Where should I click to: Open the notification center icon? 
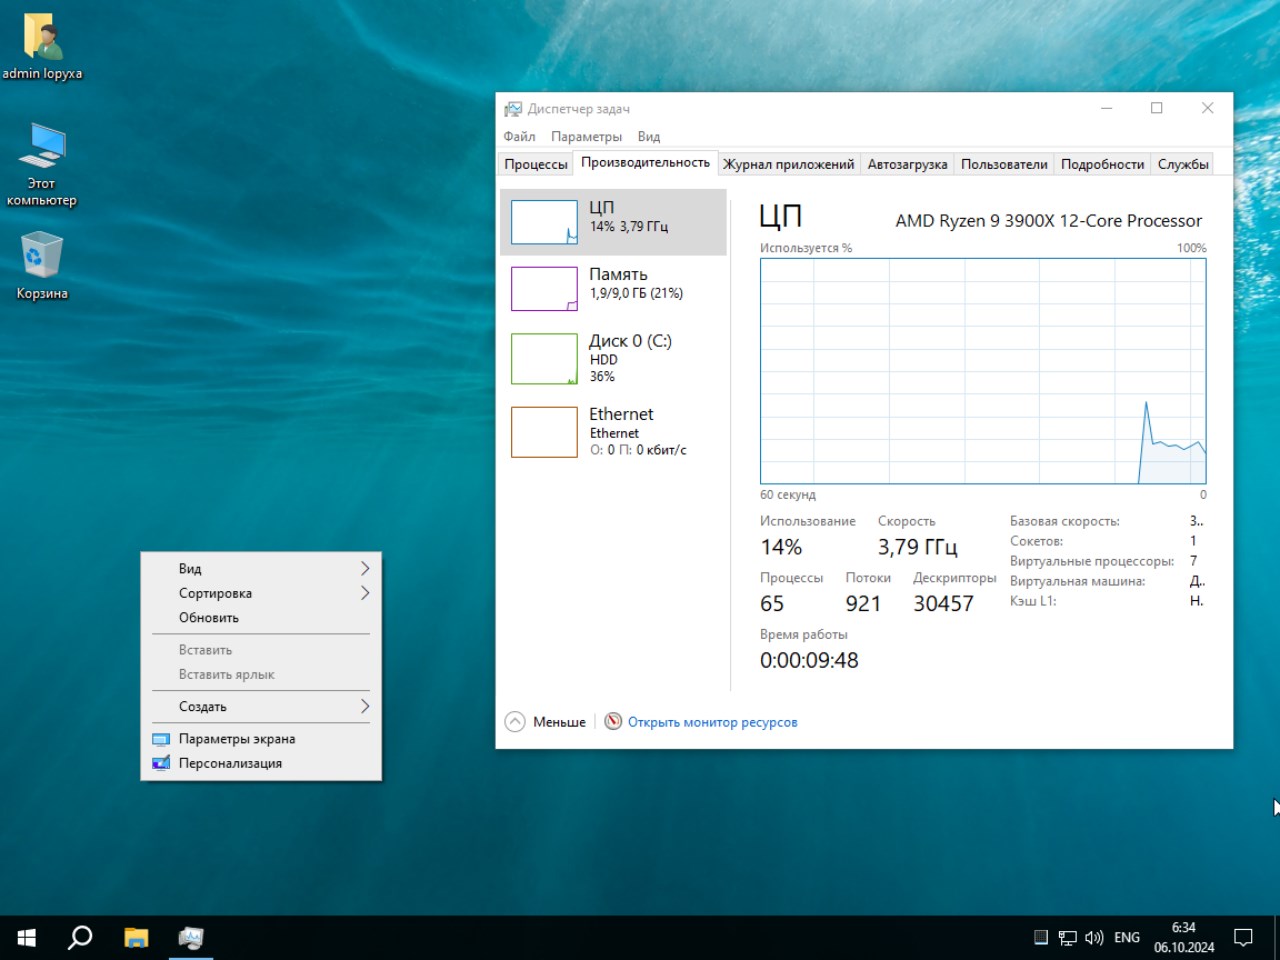click(1243, 937)
